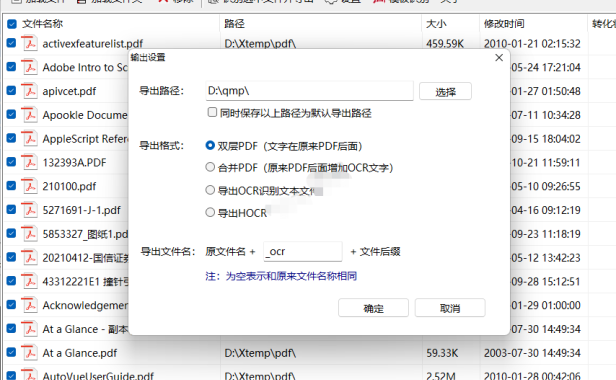Click PDF icon of 20210412-国信证券 row
The width and height of the screenshot is (616, 380).
(29, 257)
